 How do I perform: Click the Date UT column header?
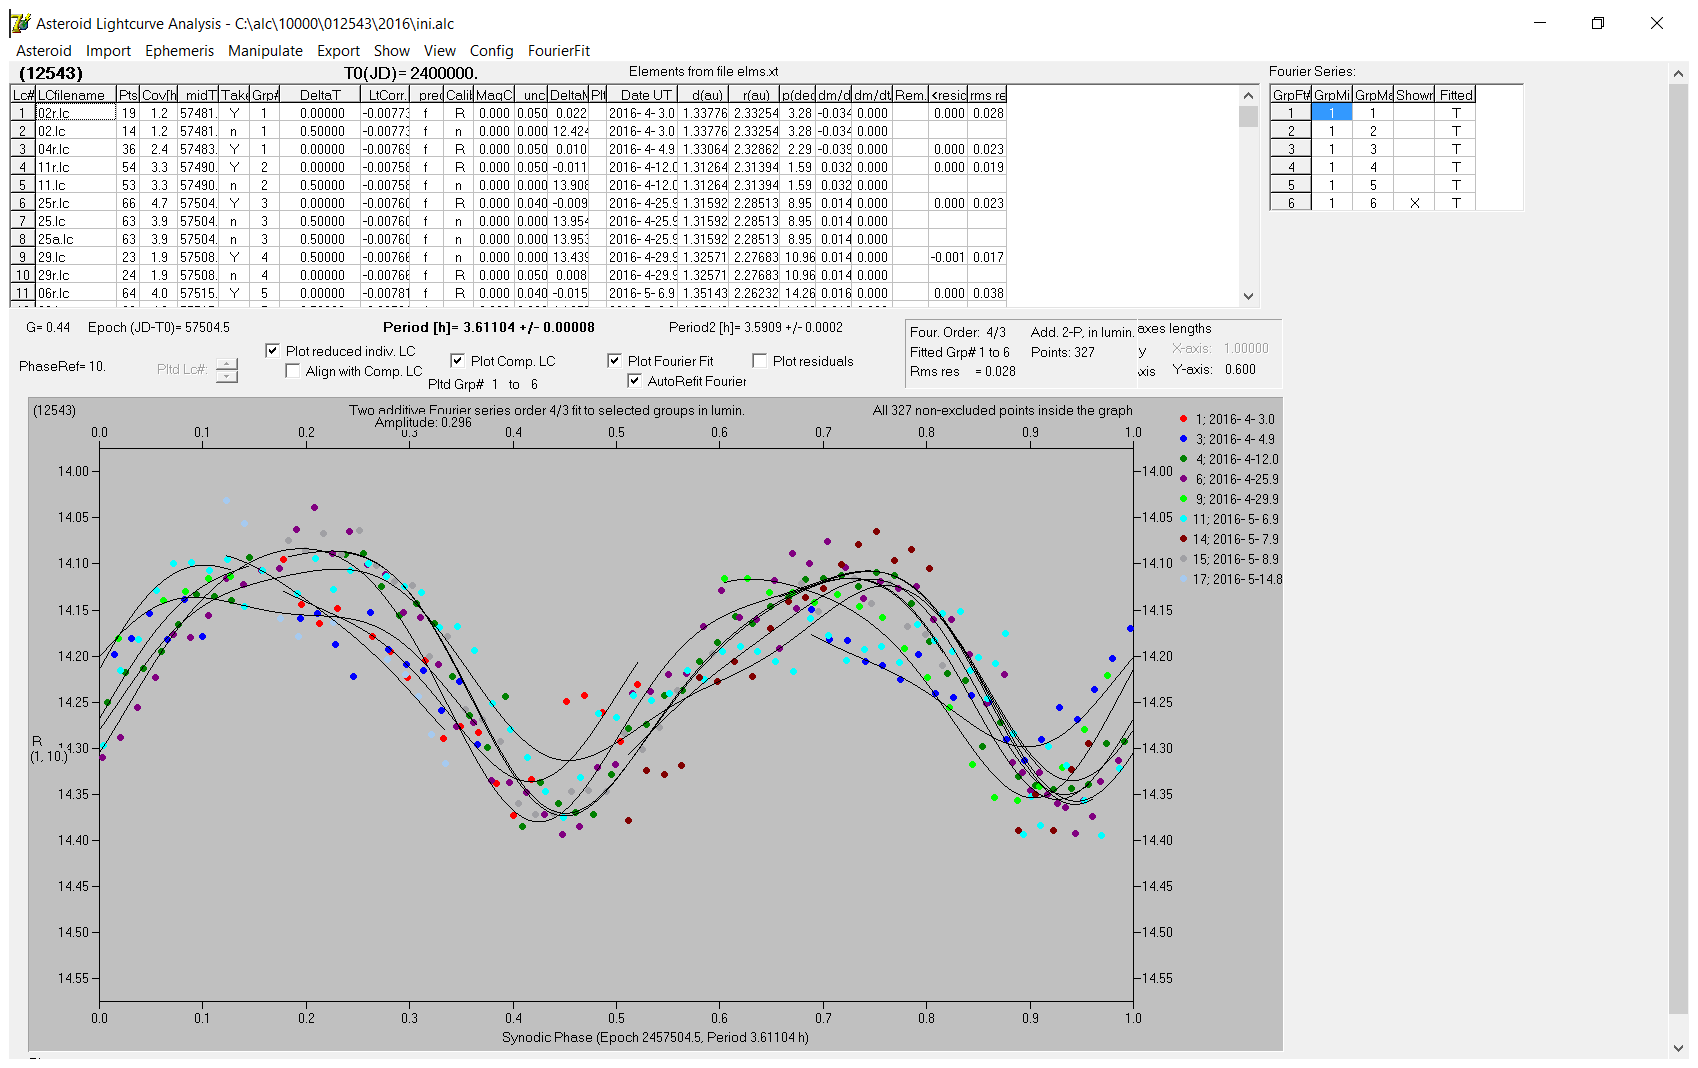click(x=642, y=95)
